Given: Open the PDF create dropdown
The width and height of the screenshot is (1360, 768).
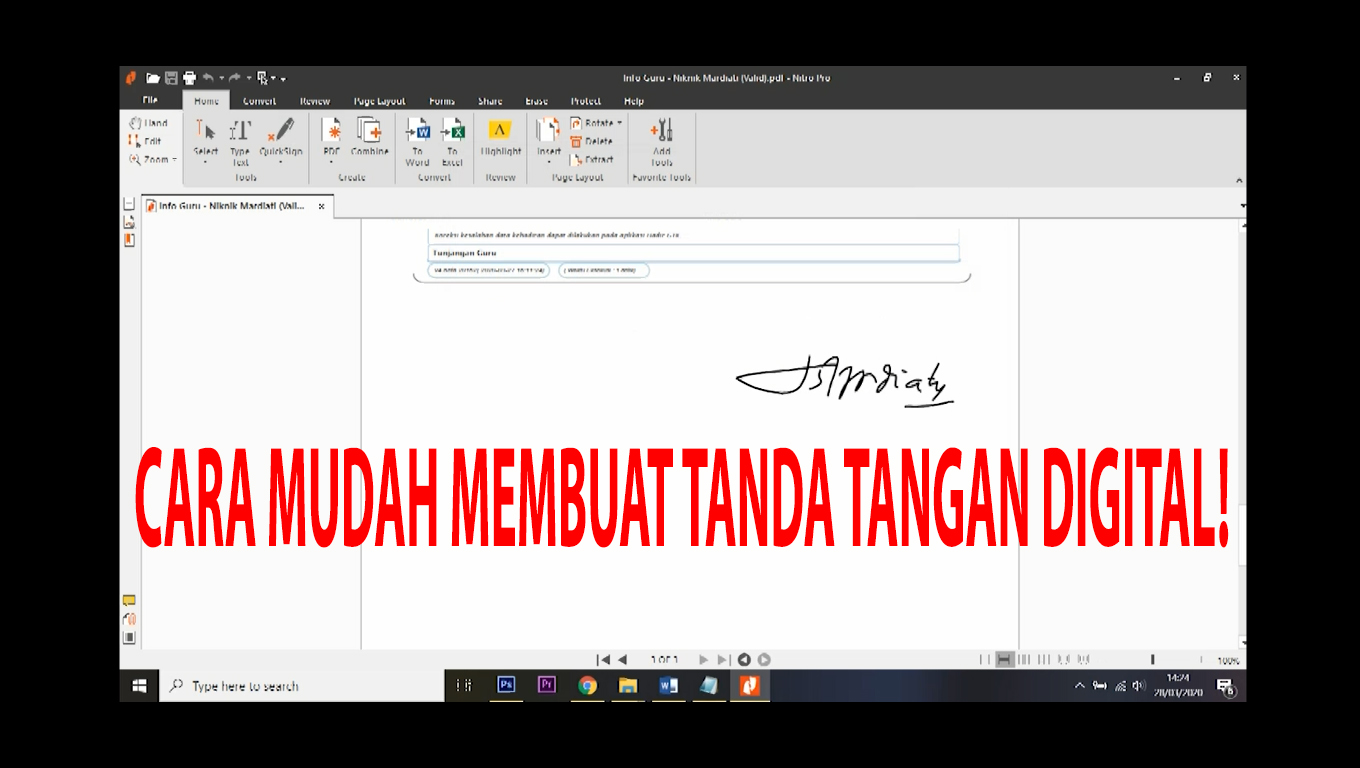Looking at the screenshot, I should pyautogui.click(x=331, y=161).
